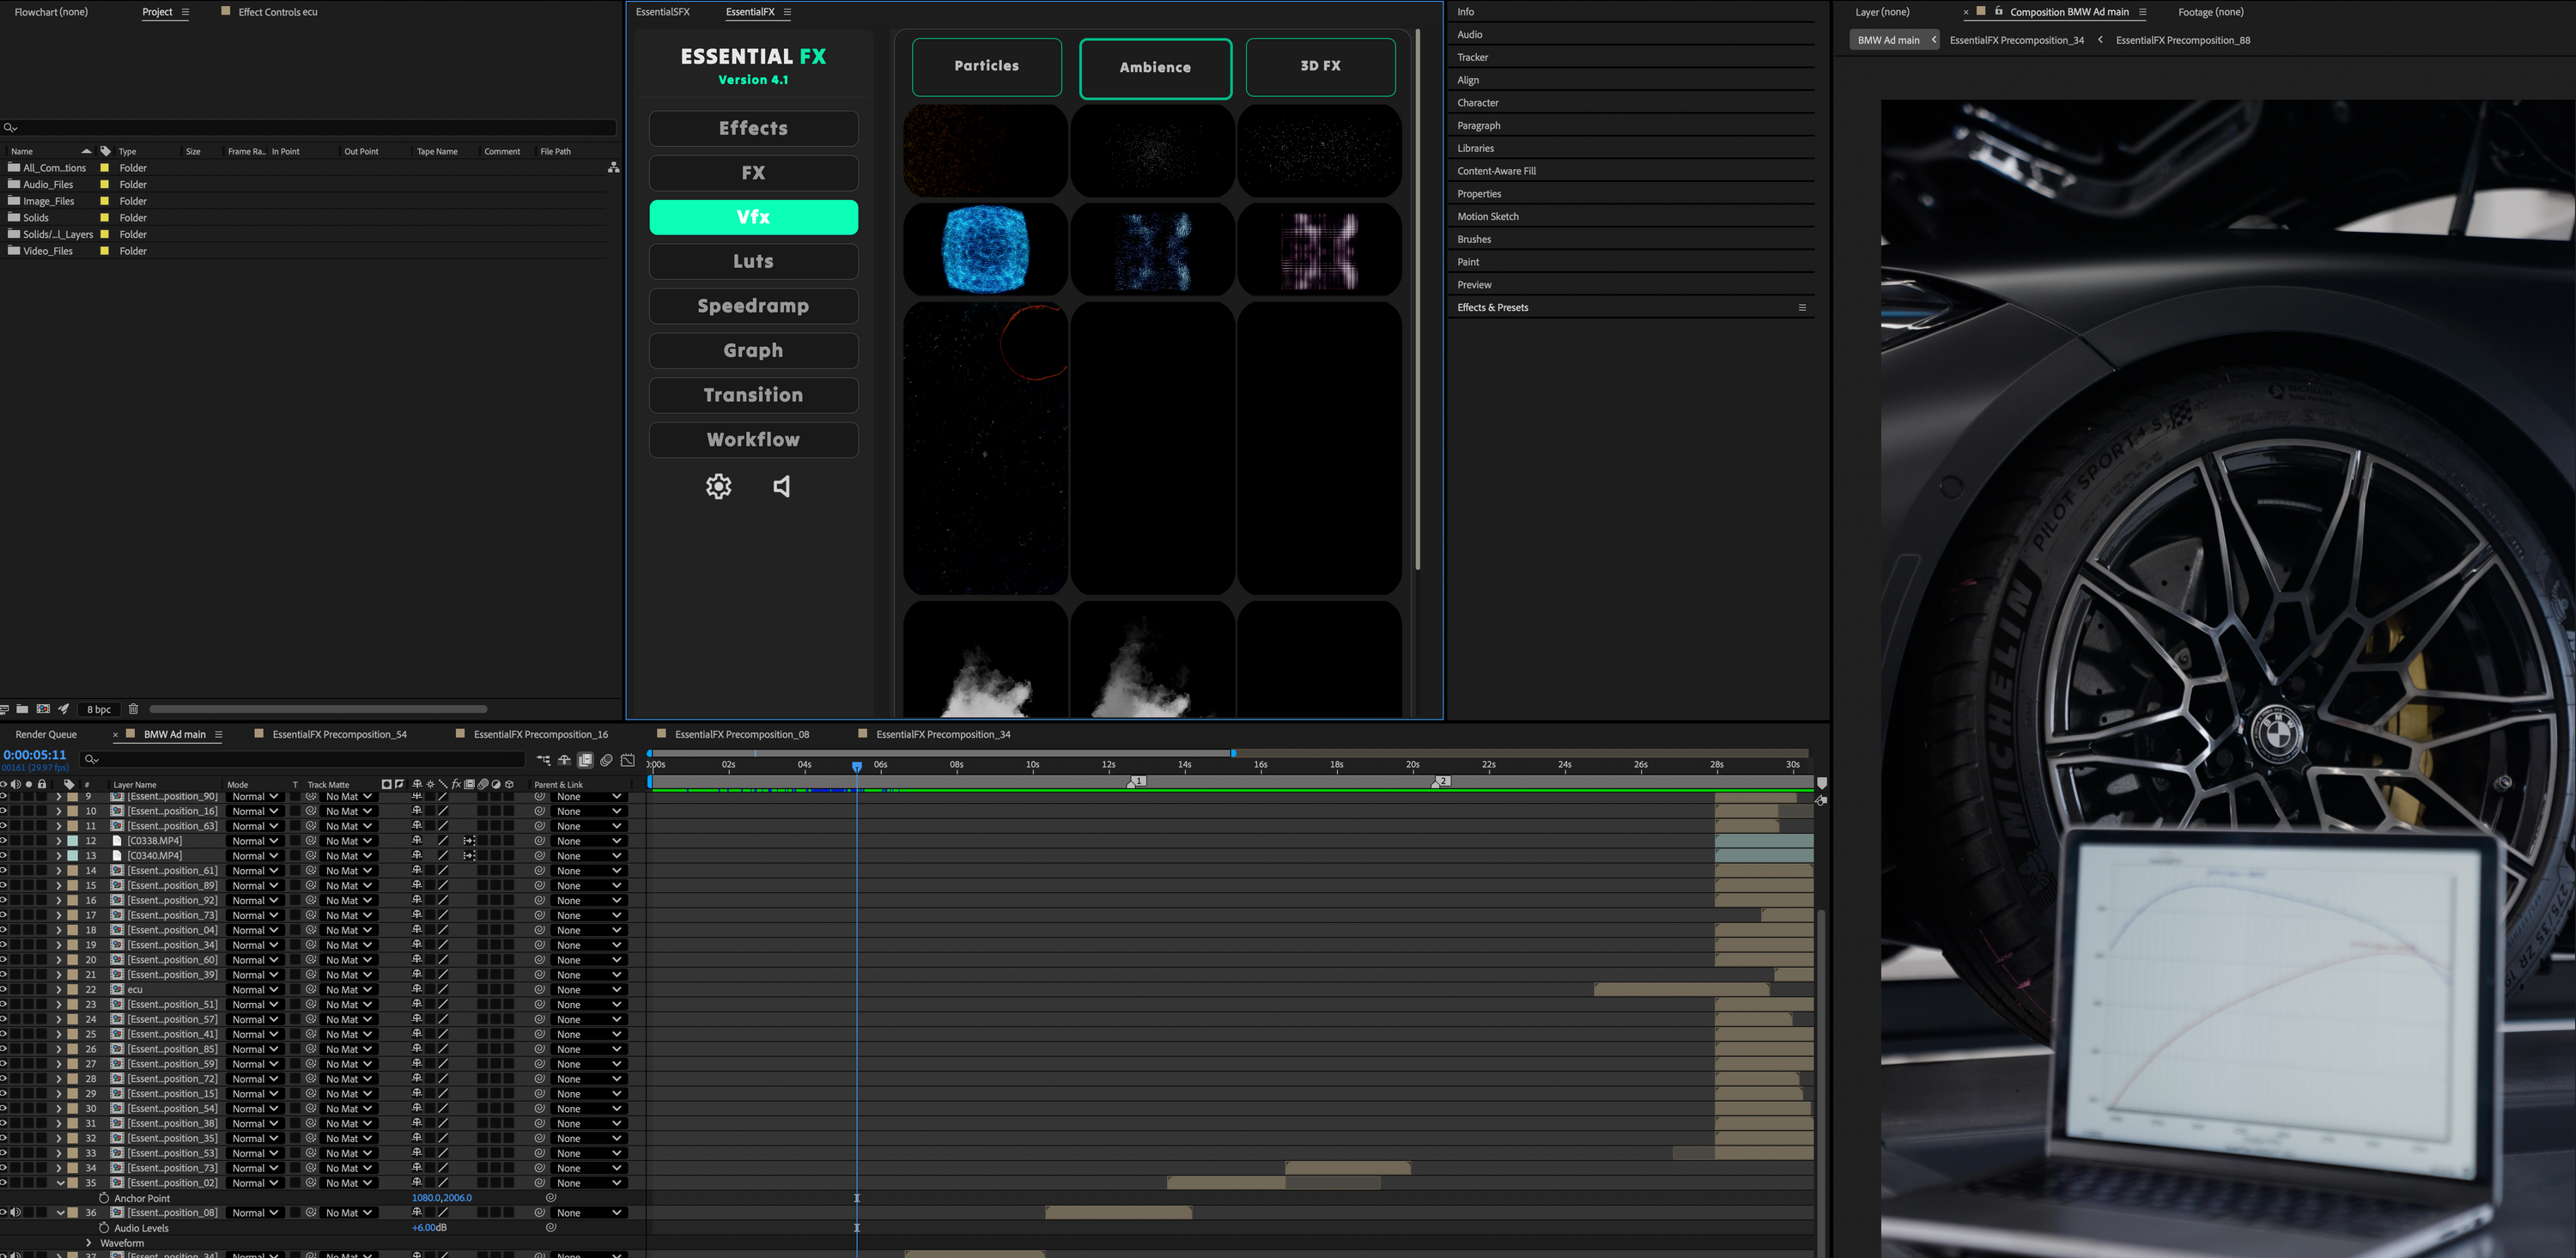Screen dimensions: 2576x1258
Task: Select the EssentialFX Precomposition_54 timeline tab
Action: point(340,734)
